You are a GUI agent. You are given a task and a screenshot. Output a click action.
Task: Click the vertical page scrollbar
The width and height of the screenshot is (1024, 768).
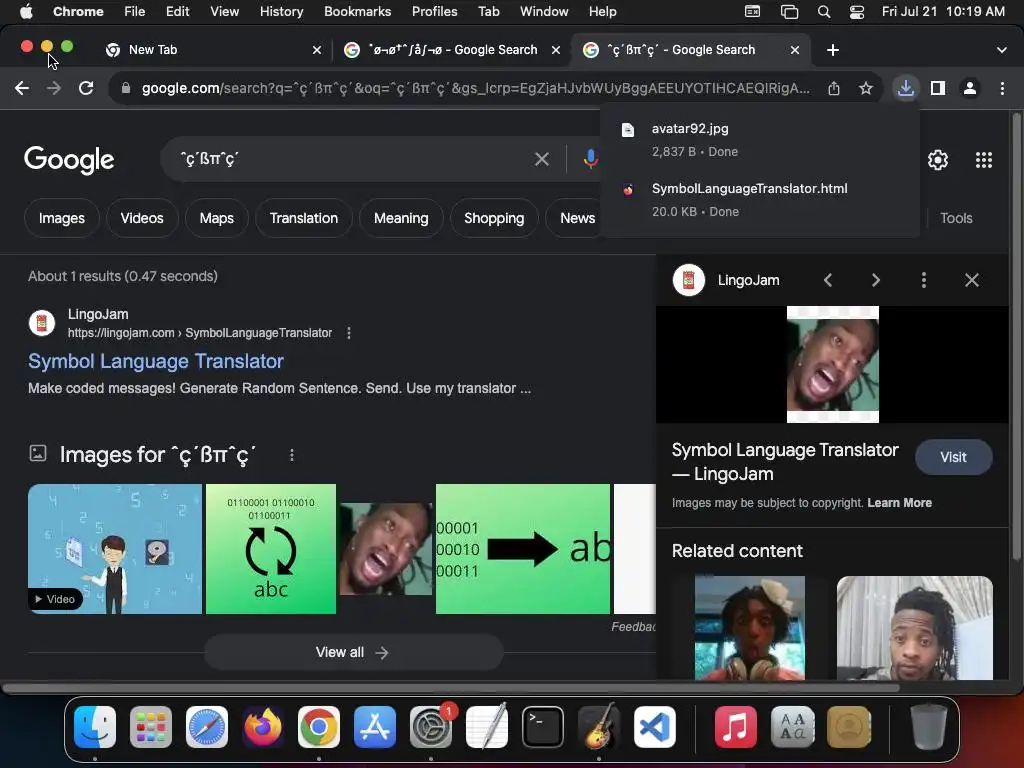coord(1016,336)
